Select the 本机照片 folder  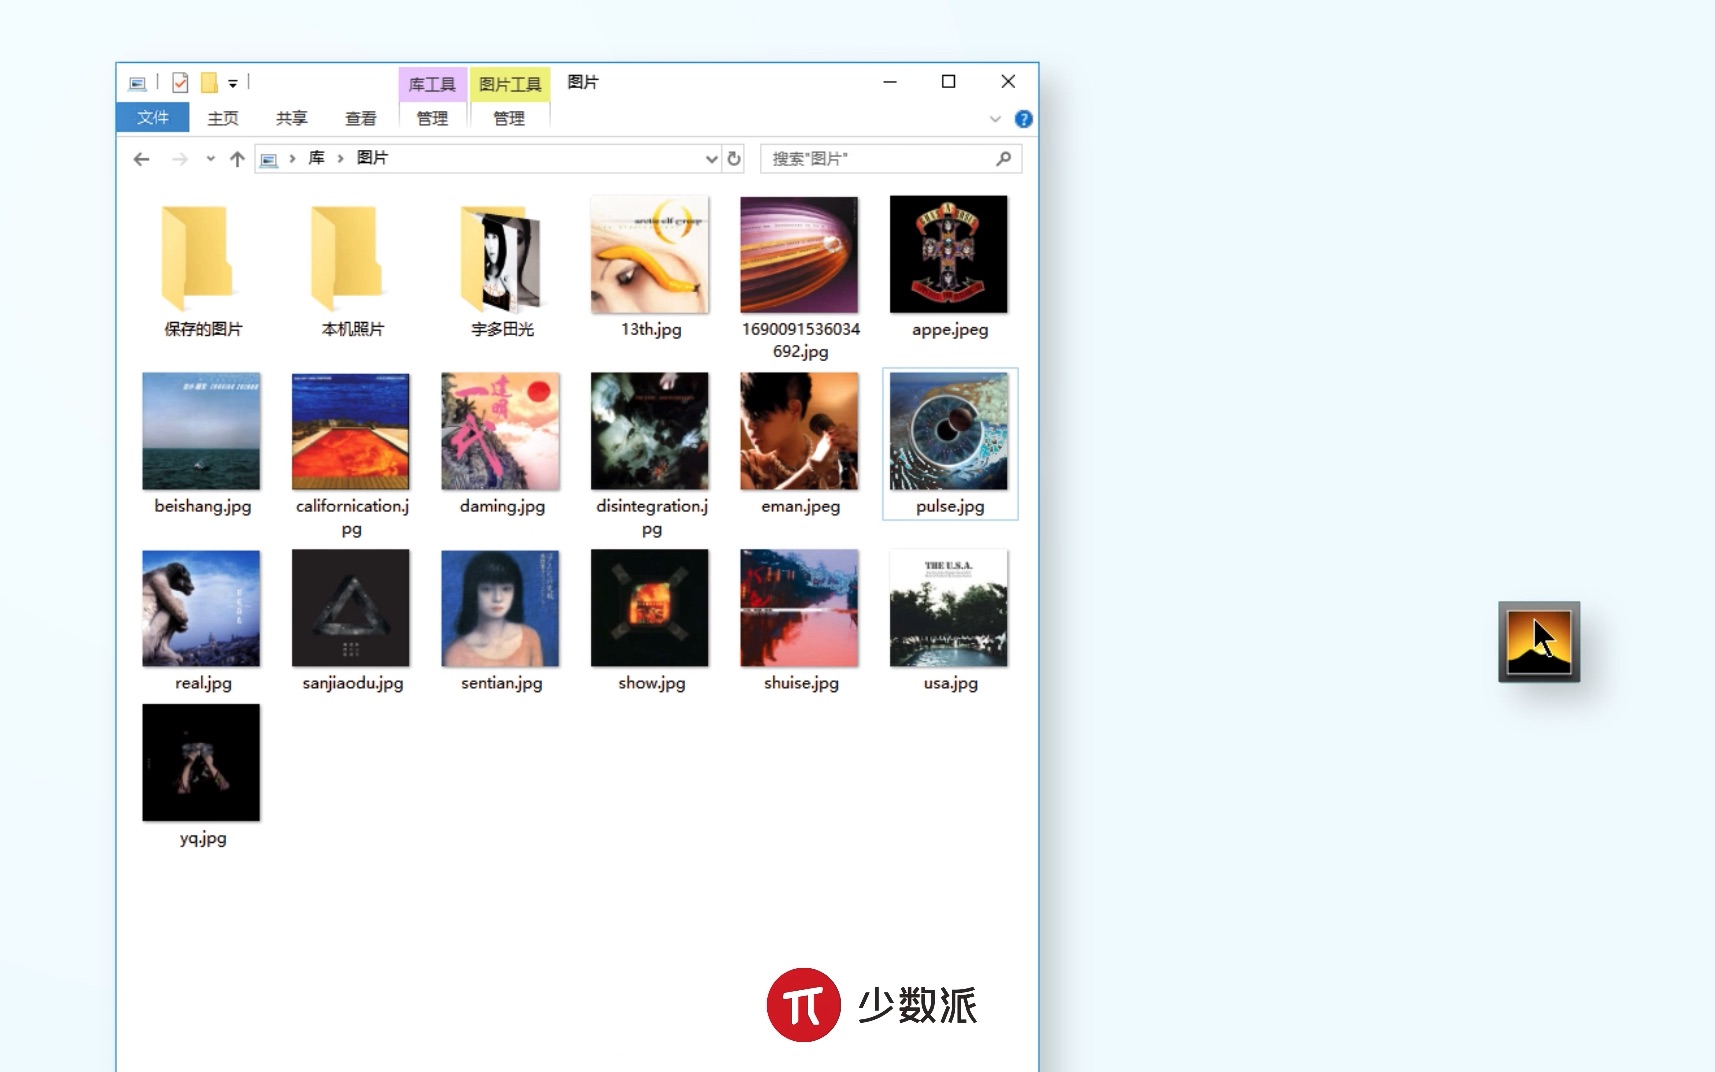point(352,268)
